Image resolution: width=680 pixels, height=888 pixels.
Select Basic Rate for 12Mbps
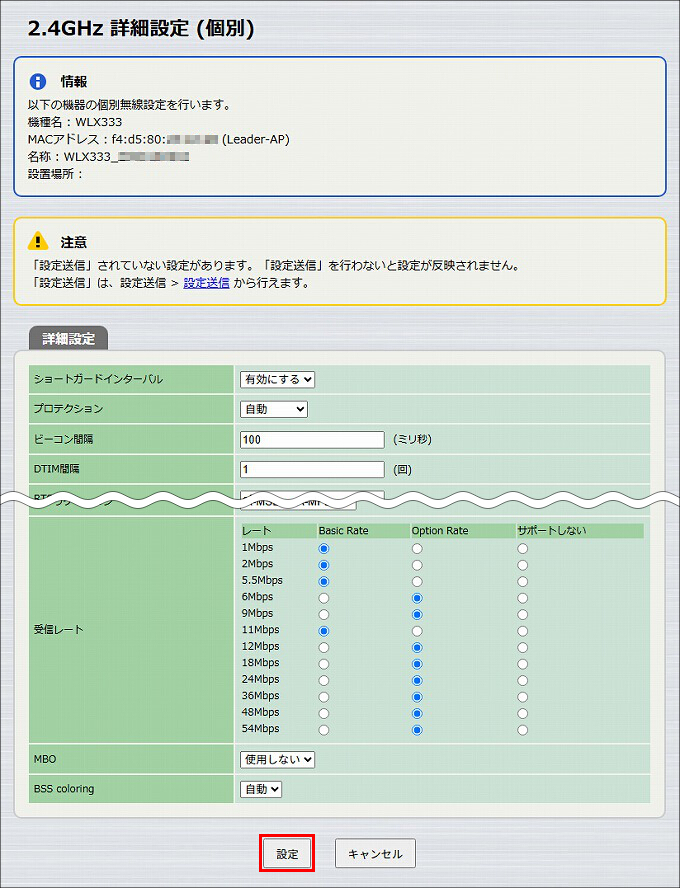pyautogui.click(x=324, y=647)
